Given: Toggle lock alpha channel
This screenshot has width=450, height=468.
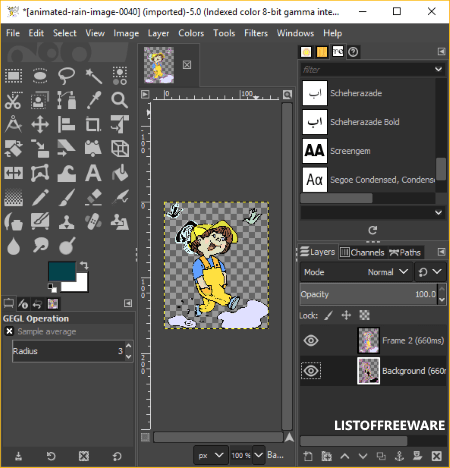Looking at the screenshot, I should point(364,315).
